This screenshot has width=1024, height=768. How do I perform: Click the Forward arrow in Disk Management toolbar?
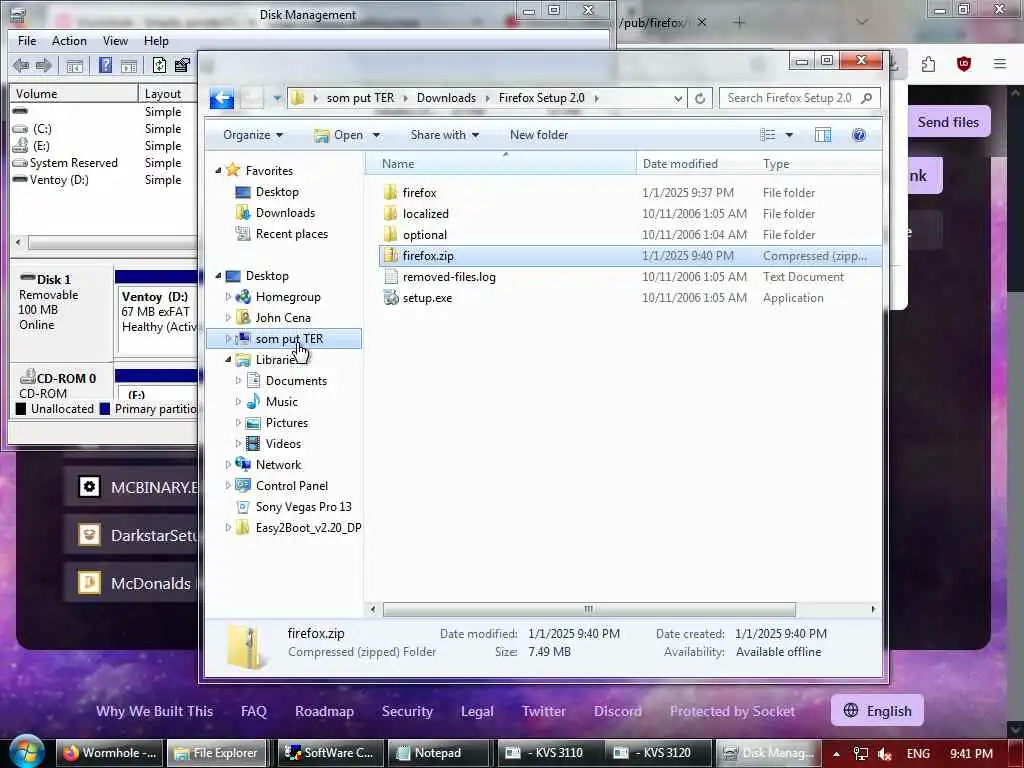pos(44,65)
